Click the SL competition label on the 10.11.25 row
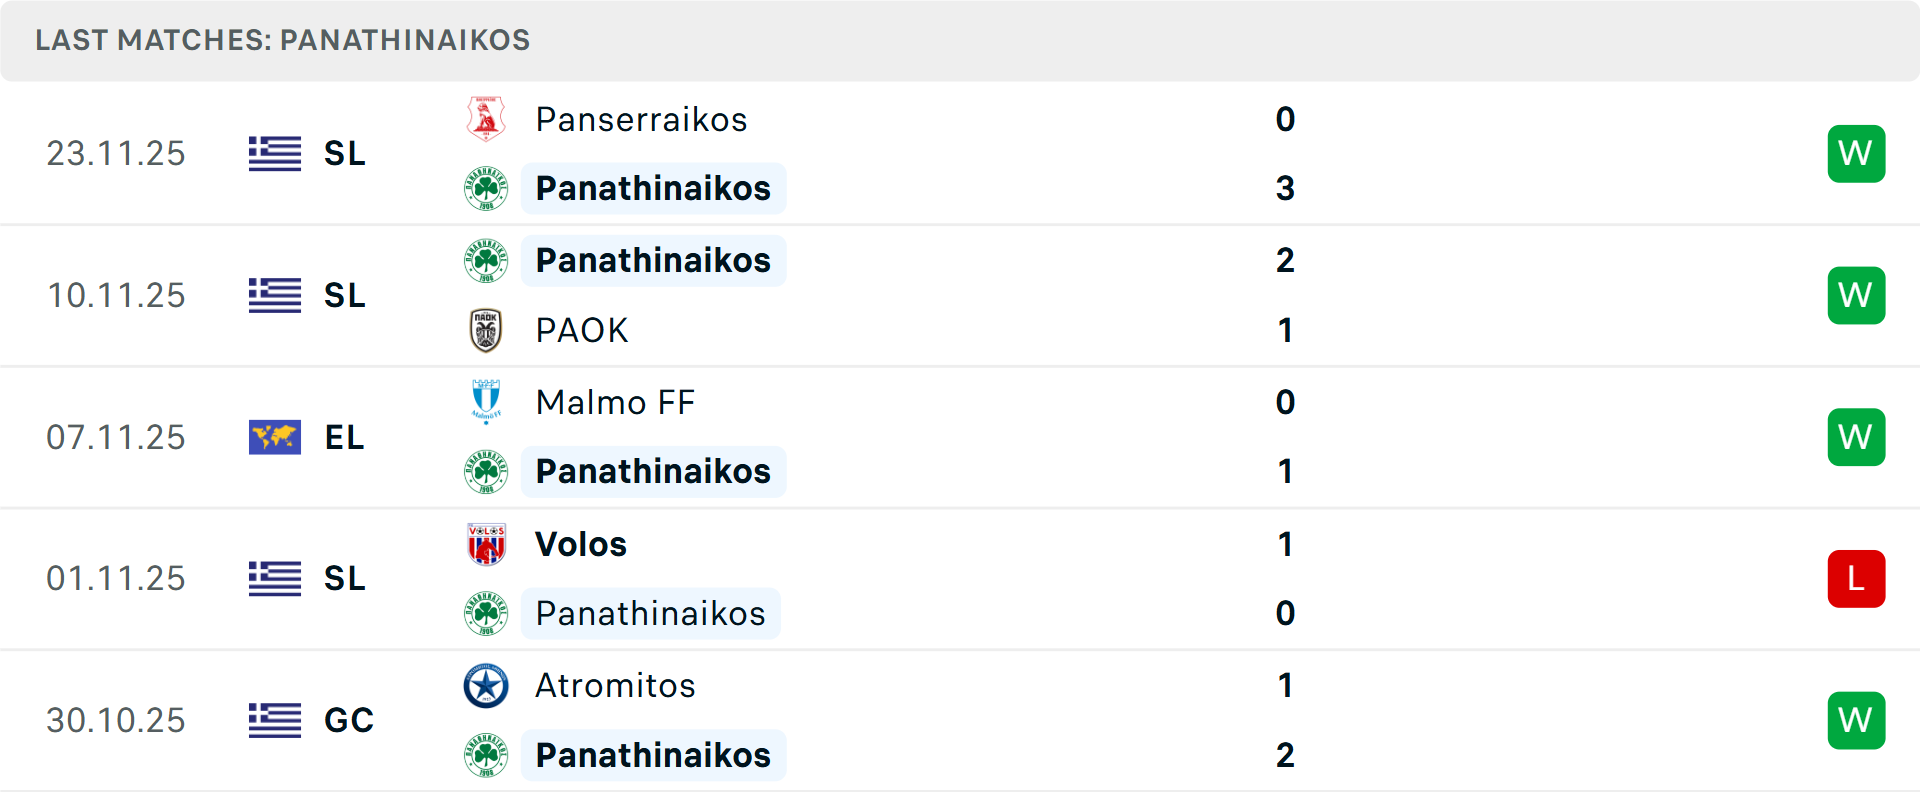The width and height of the screenshot is (1920, 792). pyautogui.click(x=344, y=295)
